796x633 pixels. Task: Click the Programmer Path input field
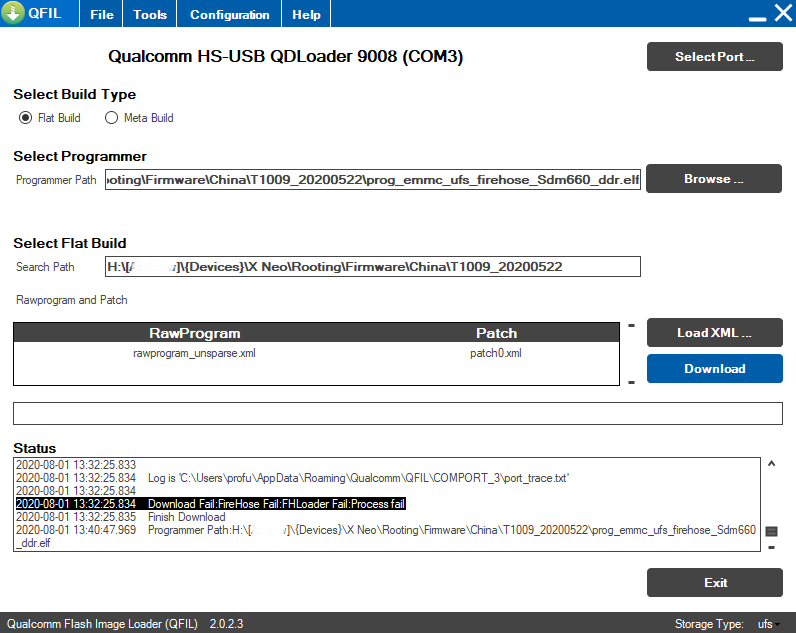pyautogui.click(x=372, y=180)
